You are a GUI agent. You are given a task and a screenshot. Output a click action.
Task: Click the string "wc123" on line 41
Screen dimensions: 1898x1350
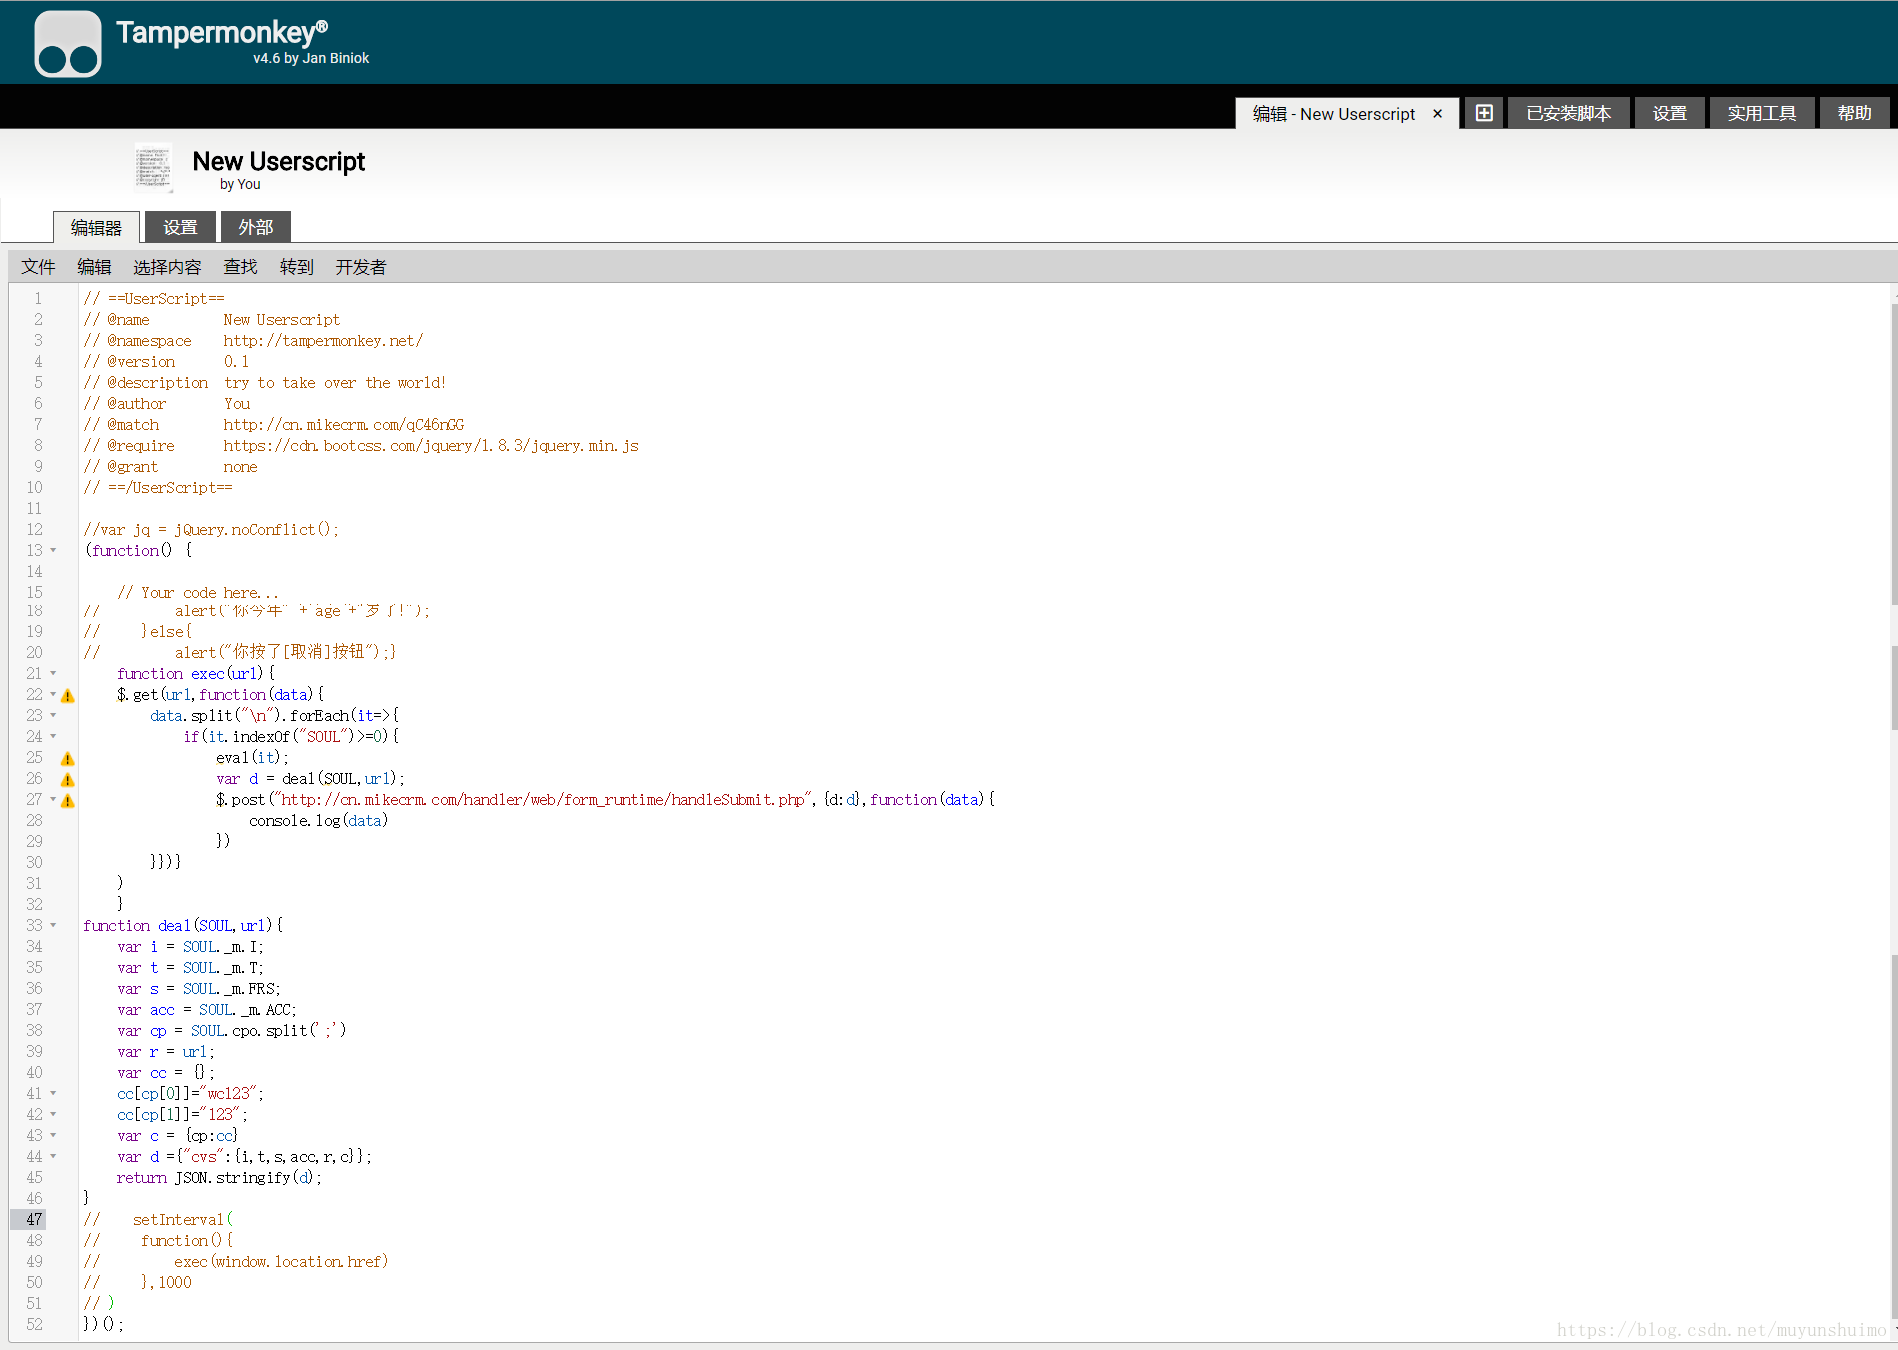(x=228, y=1093)
